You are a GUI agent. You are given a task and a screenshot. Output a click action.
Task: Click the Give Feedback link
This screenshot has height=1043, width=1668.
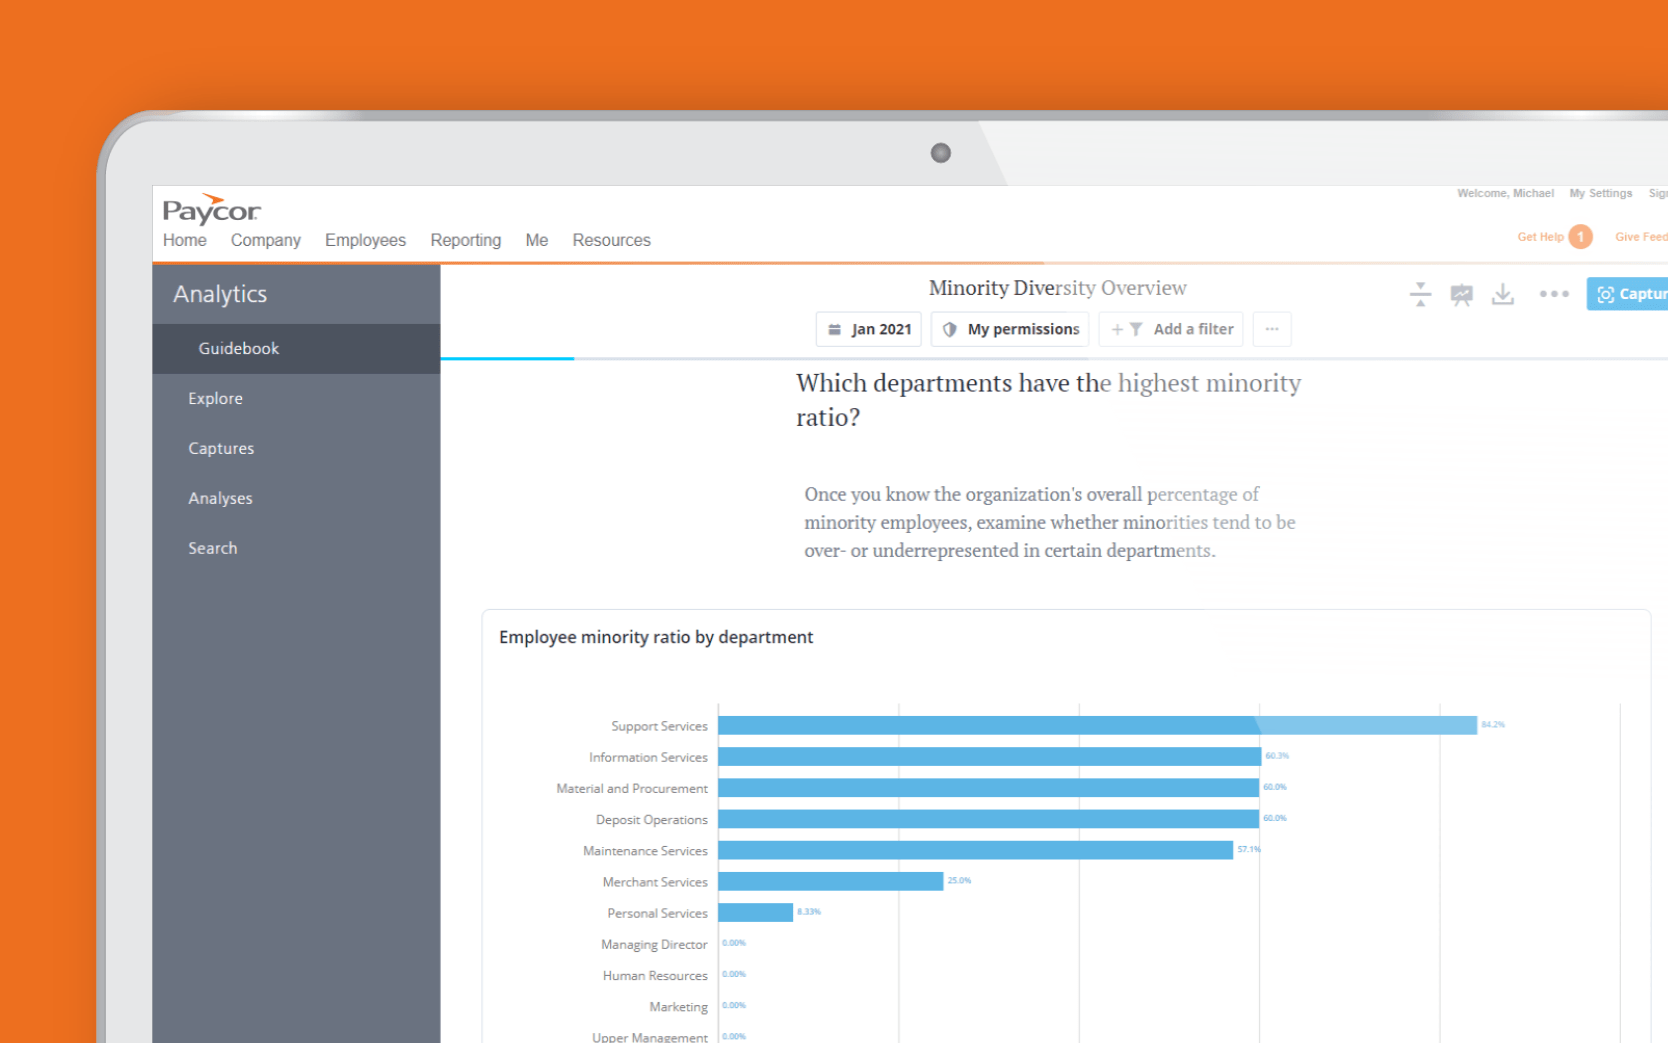click(x=1641, y=237)
